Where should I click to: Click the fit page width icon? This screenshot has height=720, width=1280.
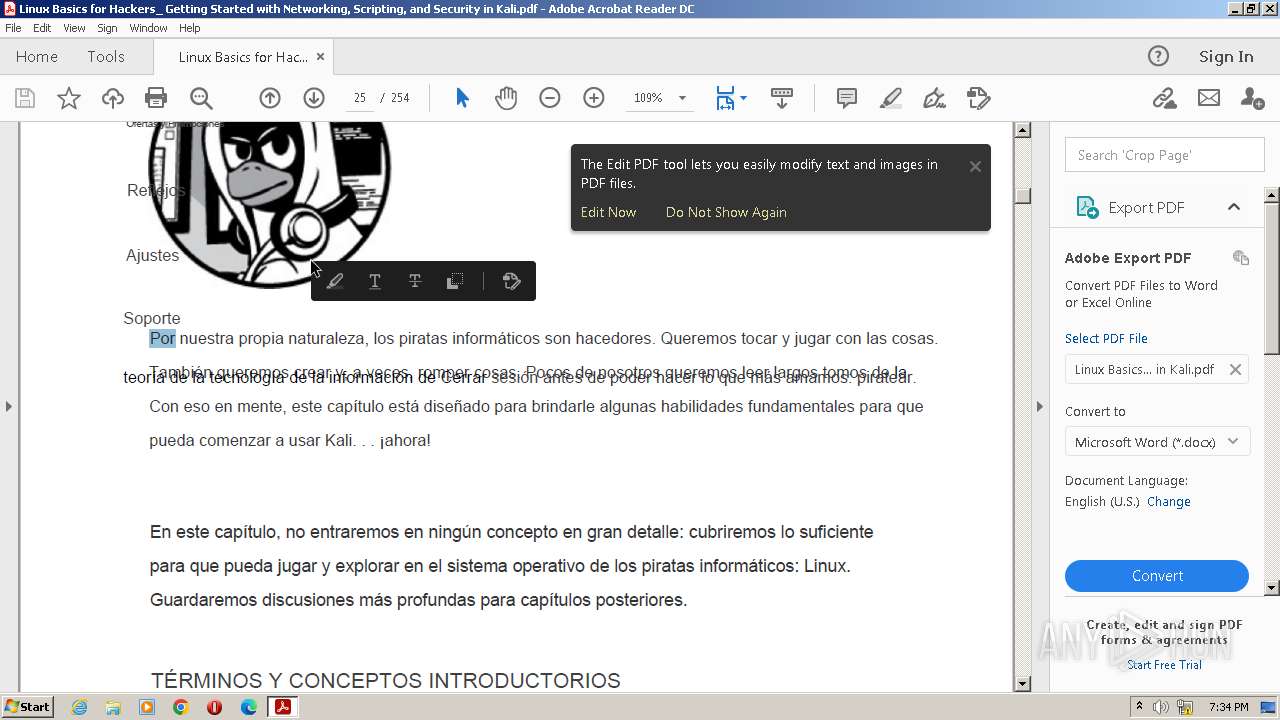pos(725,98)
